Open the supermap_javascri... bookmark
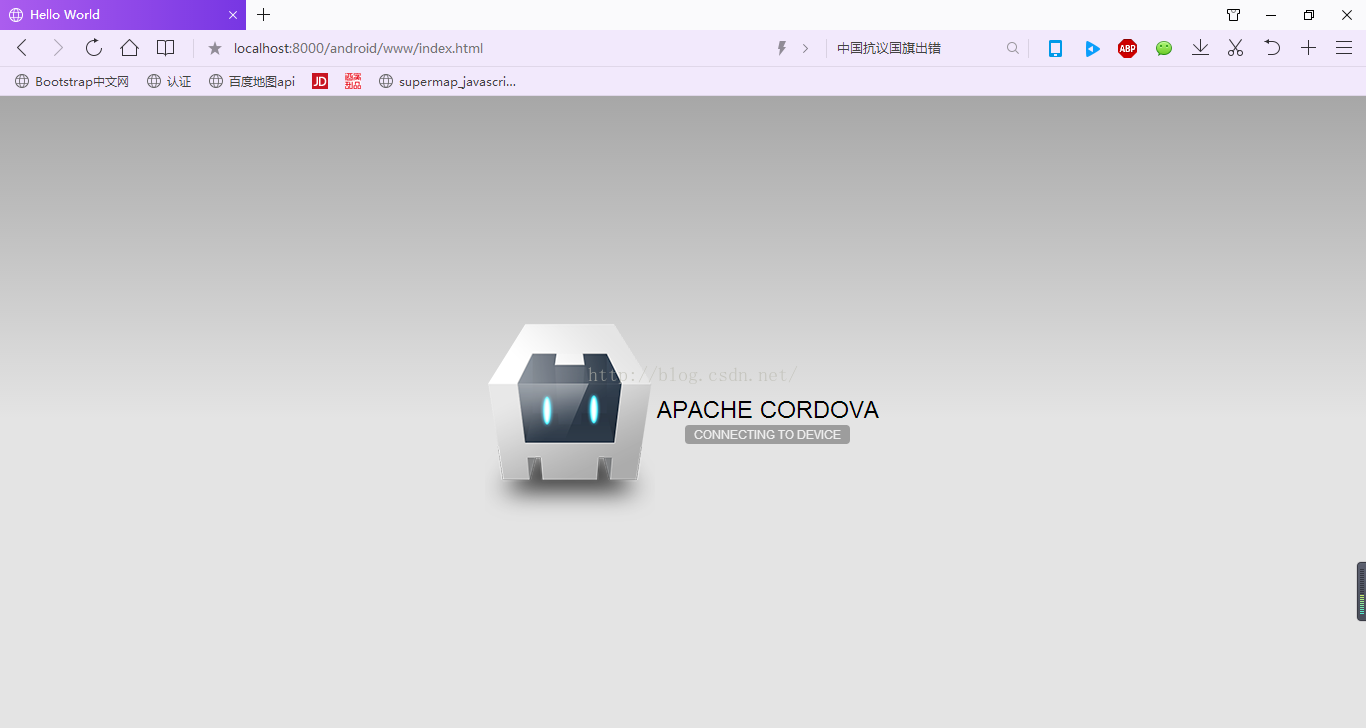1366x728 pixels. coord(447,82)
